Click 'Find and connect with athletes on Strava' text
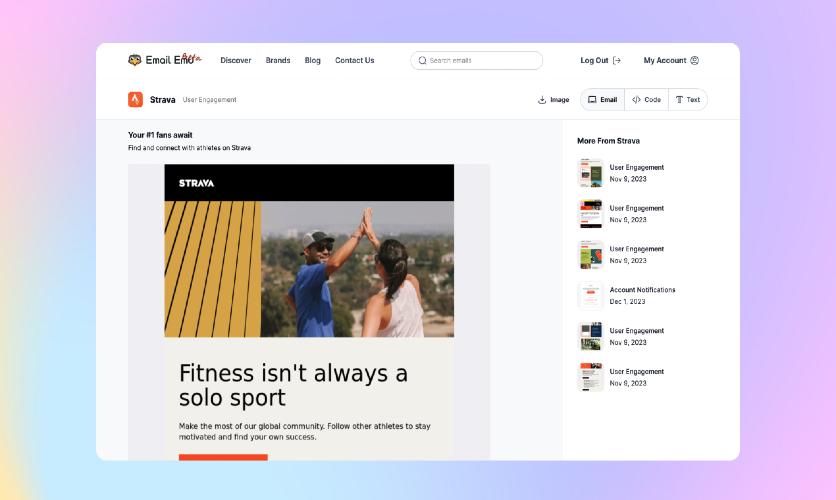Screen dimensions: 836x500 point(189,148)
